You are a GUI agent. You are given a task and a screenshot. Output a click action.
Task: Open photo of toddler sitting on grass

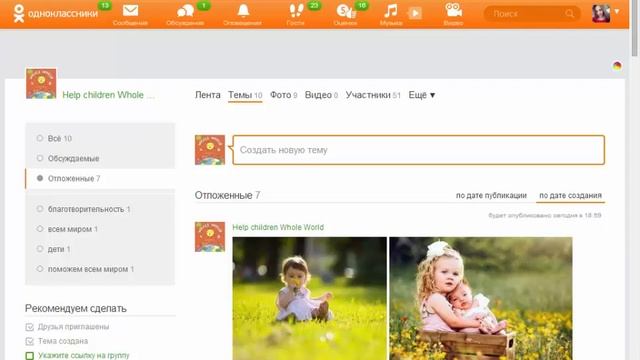[309, 298]
